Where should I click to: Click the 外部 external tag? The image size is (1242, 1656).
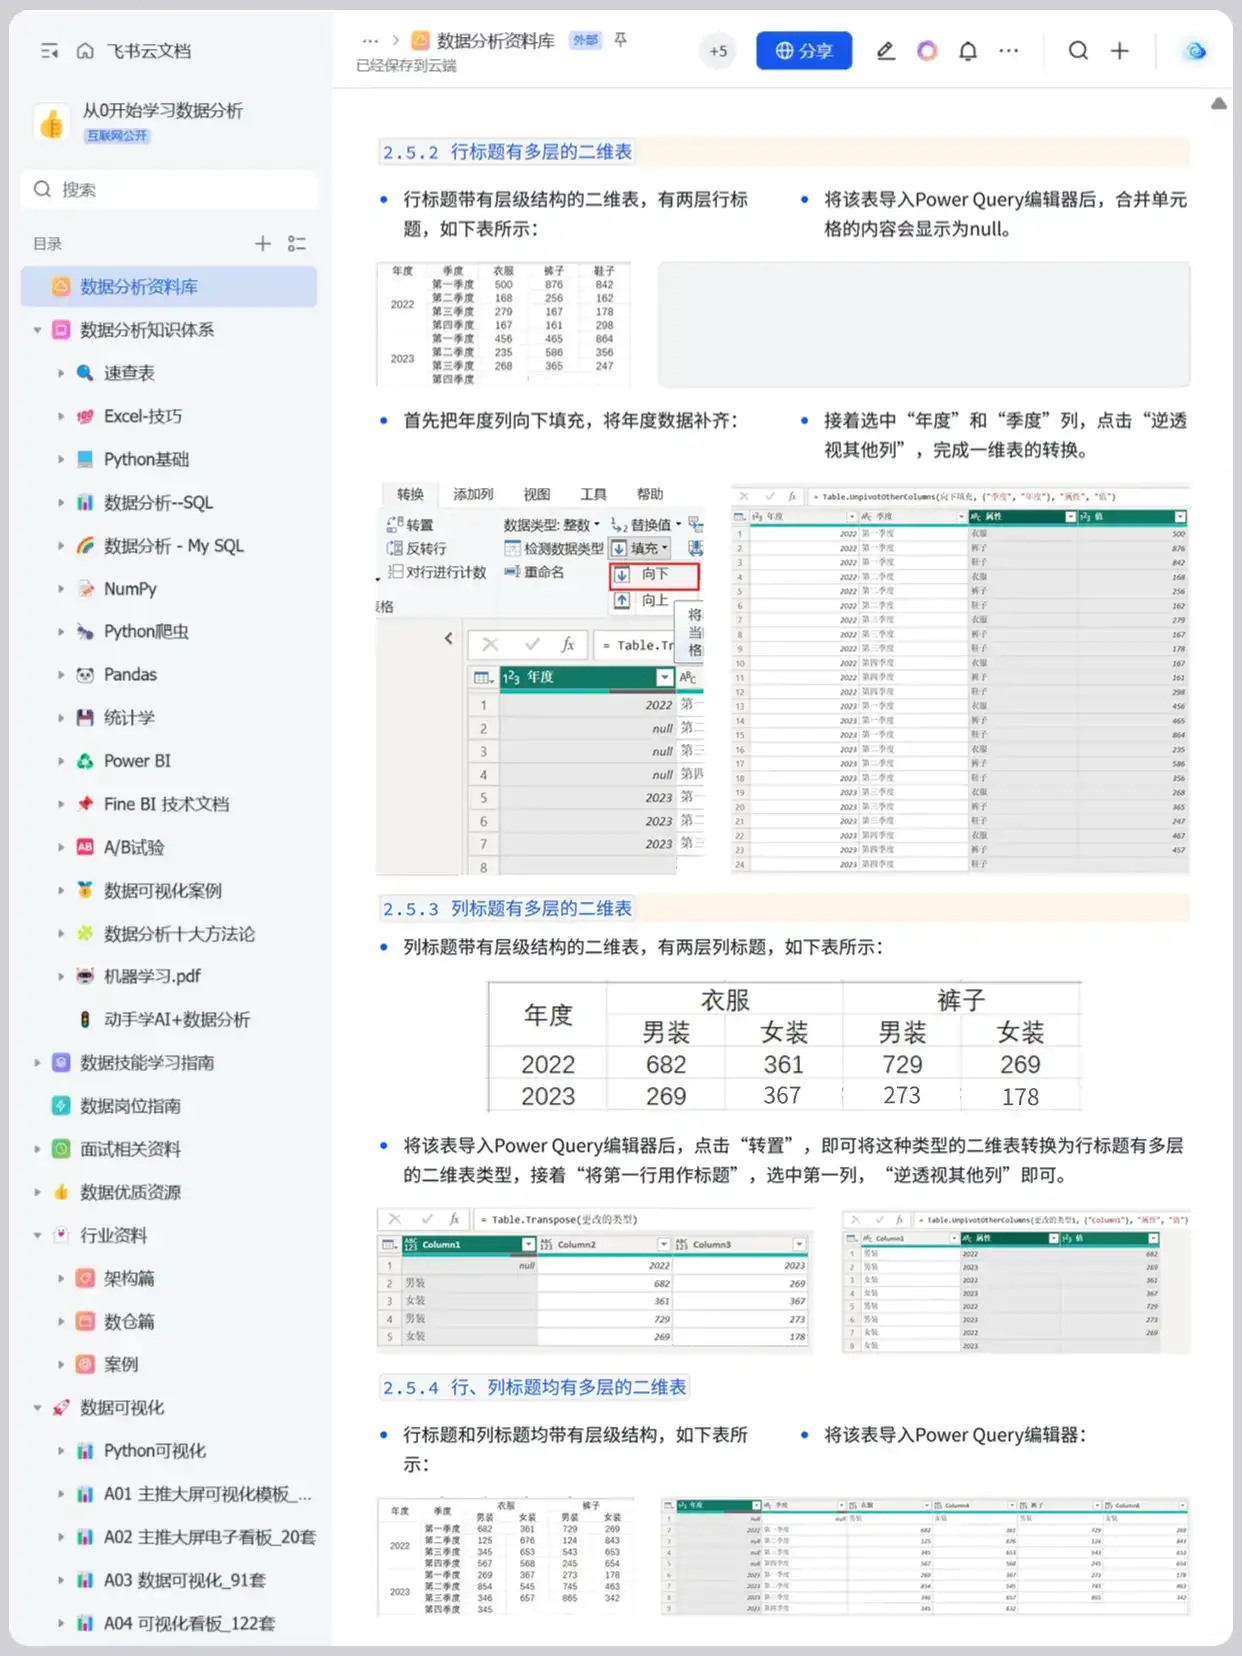tap(586, 40)
